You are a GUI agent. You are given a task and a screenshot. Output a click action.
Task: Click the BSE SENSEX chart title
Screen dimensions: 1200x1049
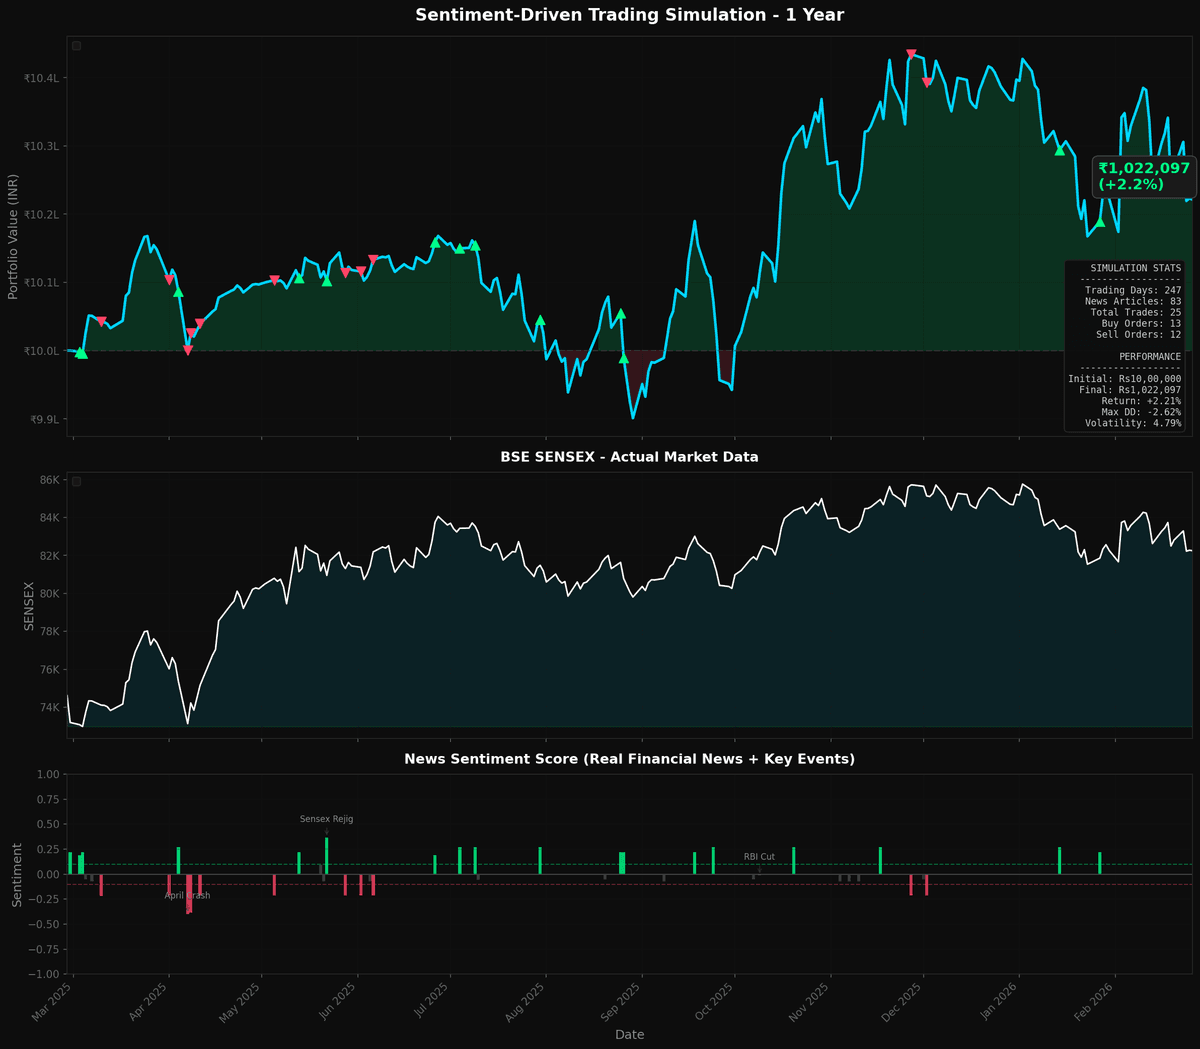[x=629, y=457]
